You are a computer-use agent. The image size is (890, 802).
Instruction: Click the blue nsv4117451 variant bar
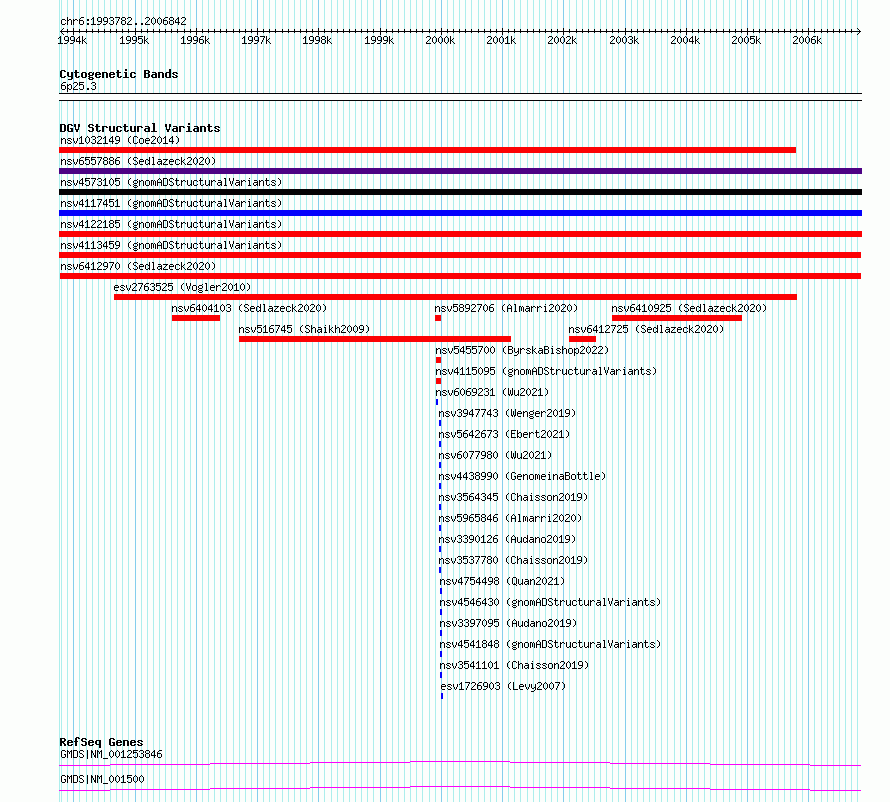(460, 213)
